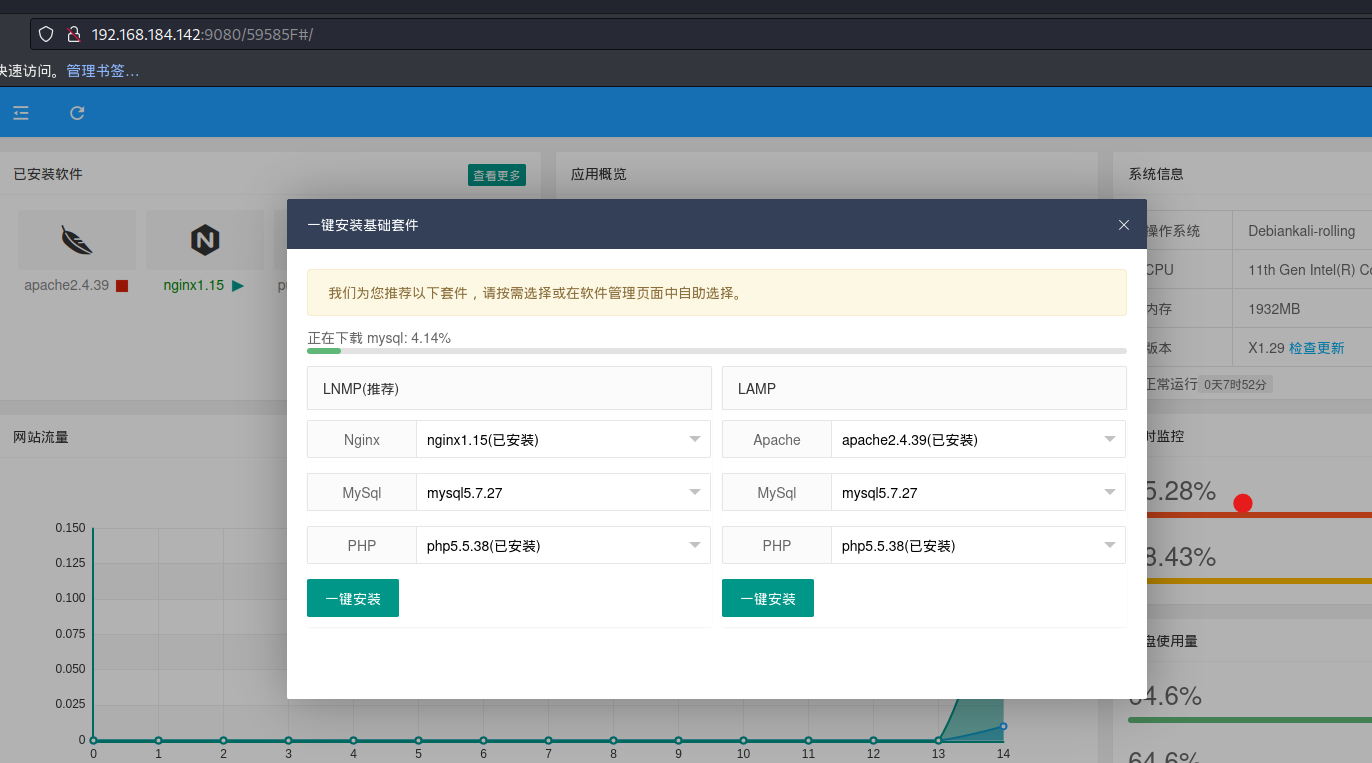Click the mysql download progress bar
Image resolution: width=1372 pixels, height=763 pixels.
click(716, 351)
